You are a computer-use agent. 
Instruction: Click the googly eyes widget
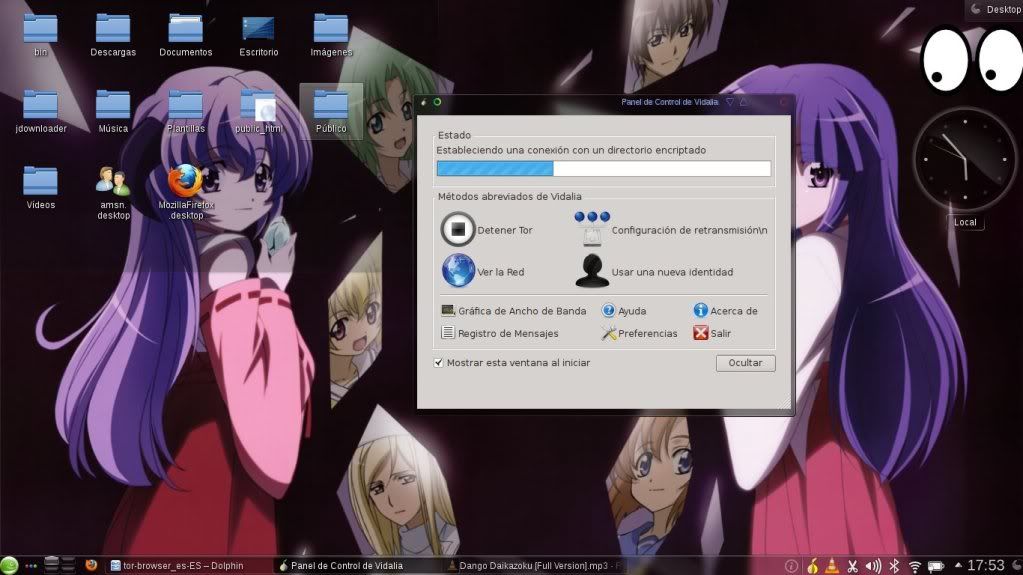pos(971,59)
